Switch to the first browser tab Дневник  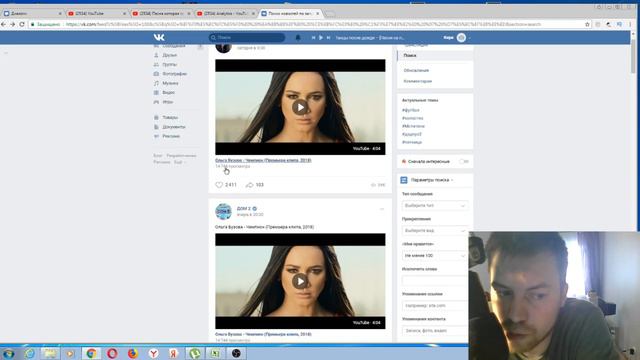tap(32, 13)
